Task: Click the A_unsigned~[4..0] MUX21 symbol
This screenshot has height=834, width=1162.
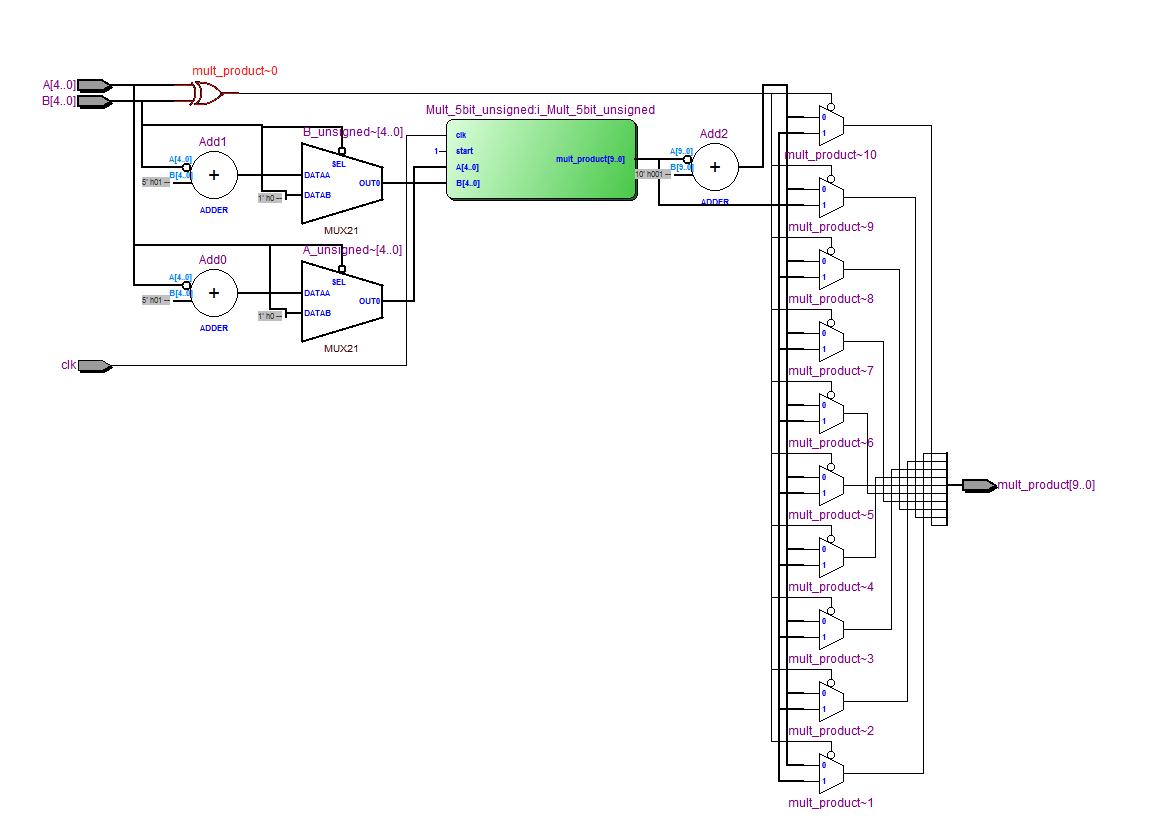Action: 342,301
